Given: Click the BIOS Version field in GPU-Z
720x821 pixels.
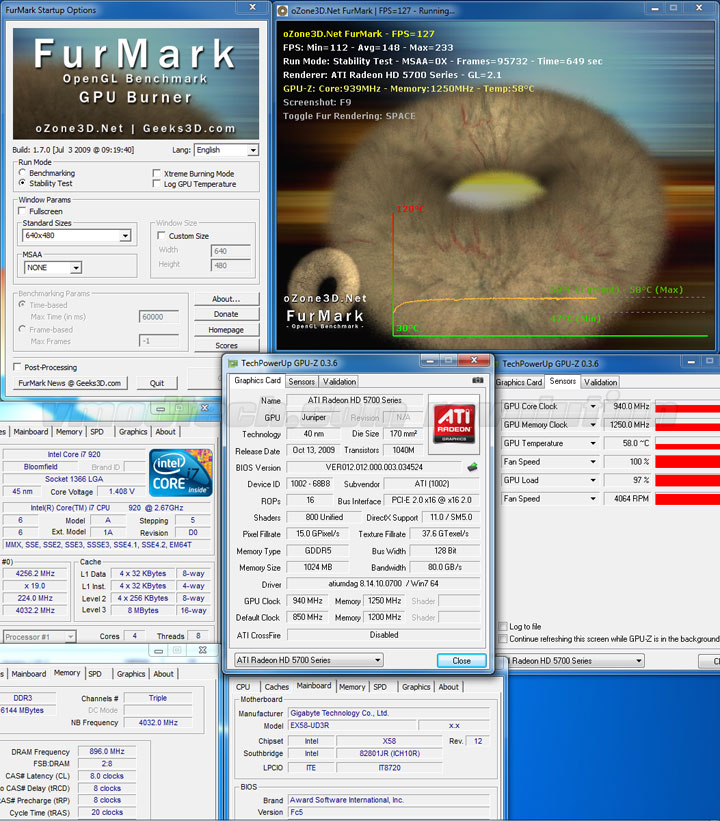Looking at the screenshot, I should pyautogui.click(x=374, y=467).
